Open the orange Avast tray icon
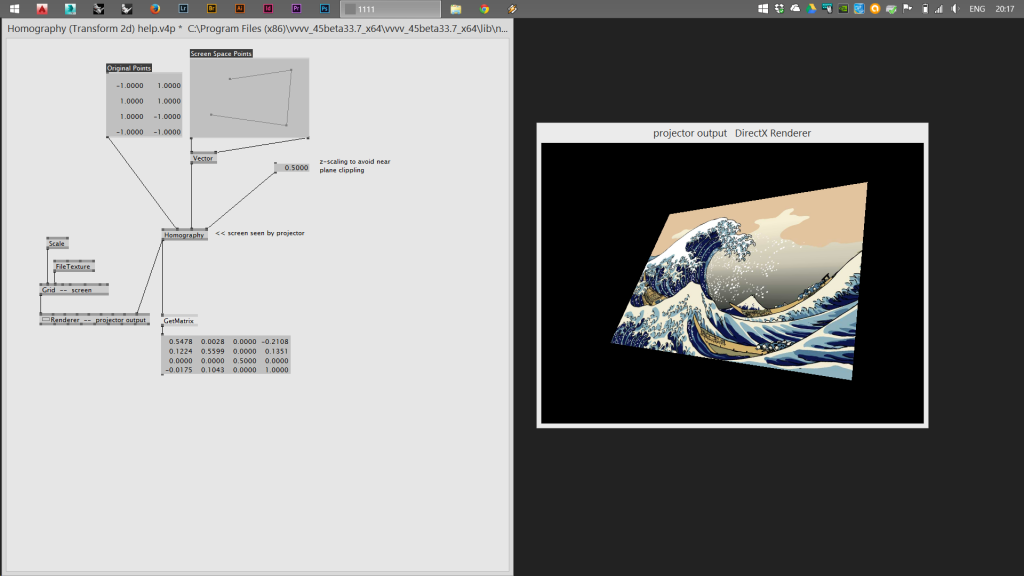The image size is (1024, 576). [875, 8]
